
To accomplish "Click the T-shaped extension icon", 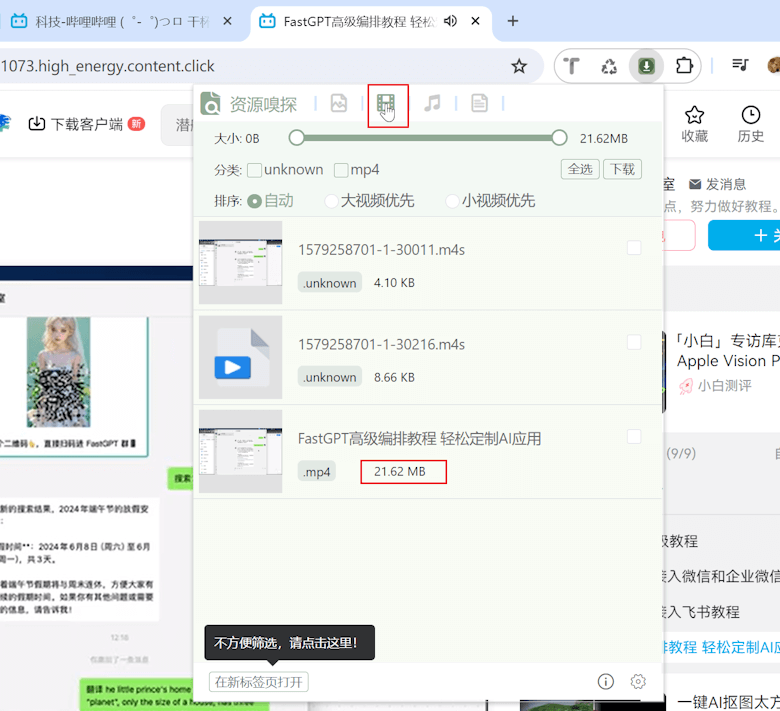I will click(572, 66).
